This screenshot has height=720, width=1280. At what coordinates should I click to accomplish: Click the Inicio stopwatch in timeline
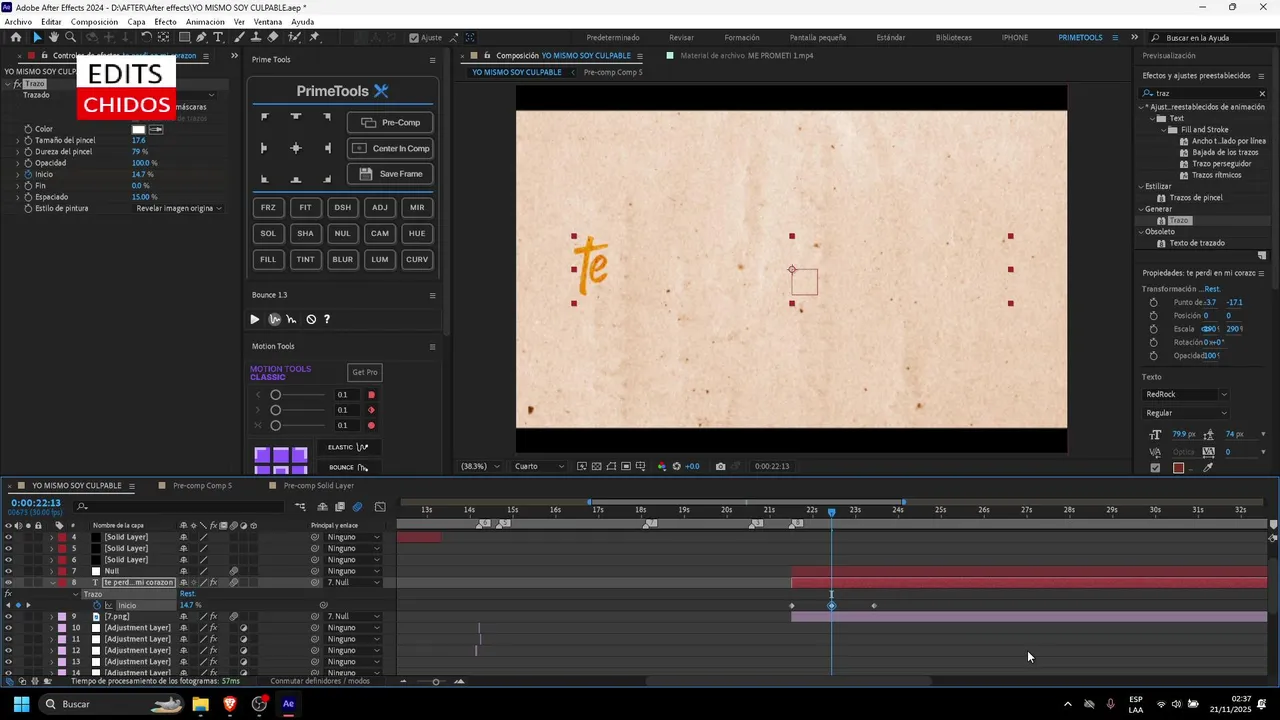tap(97, 605)
